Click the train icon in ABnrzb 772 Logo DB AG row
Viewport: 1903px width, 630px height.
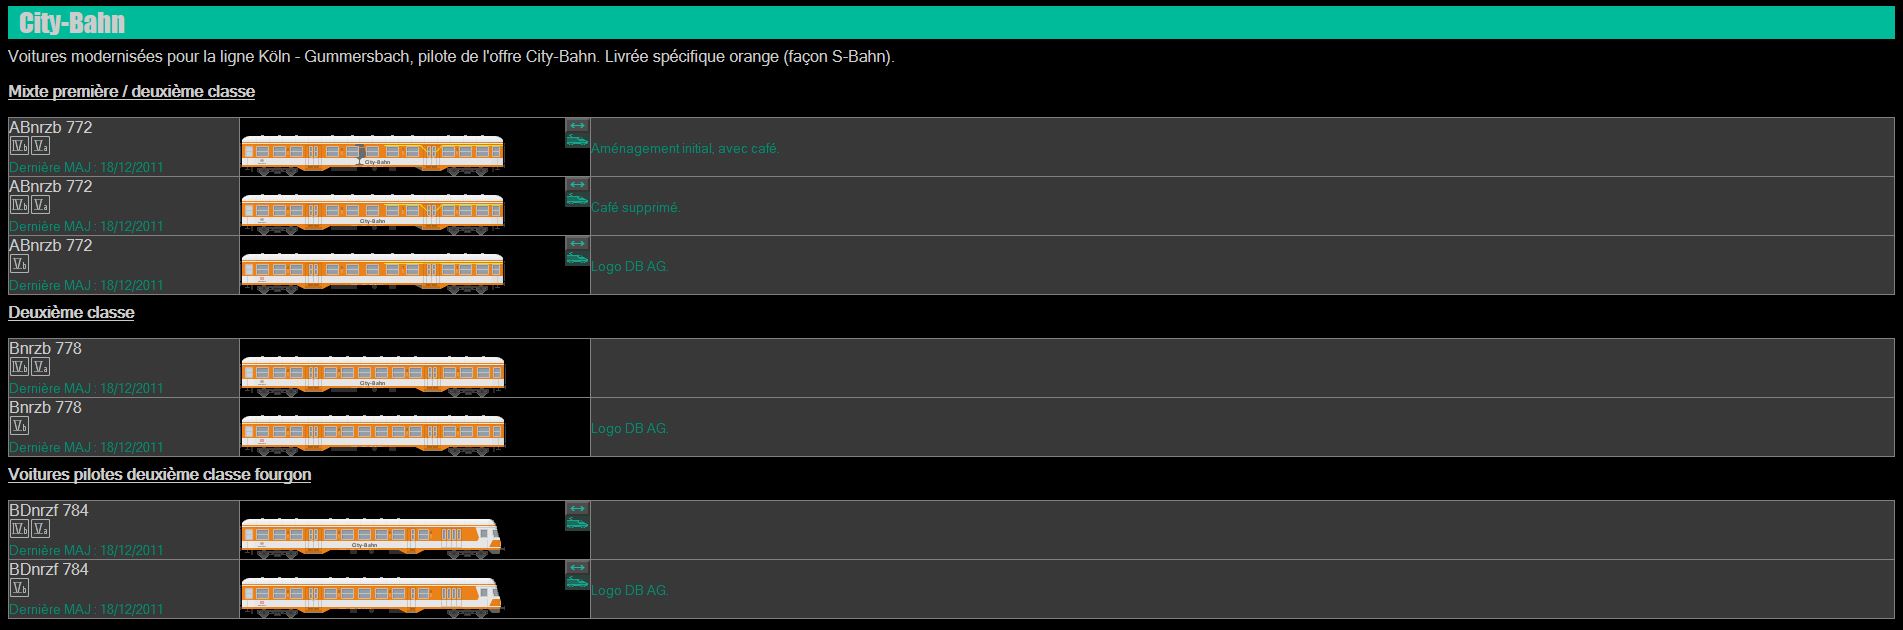(x=577, y=259)
